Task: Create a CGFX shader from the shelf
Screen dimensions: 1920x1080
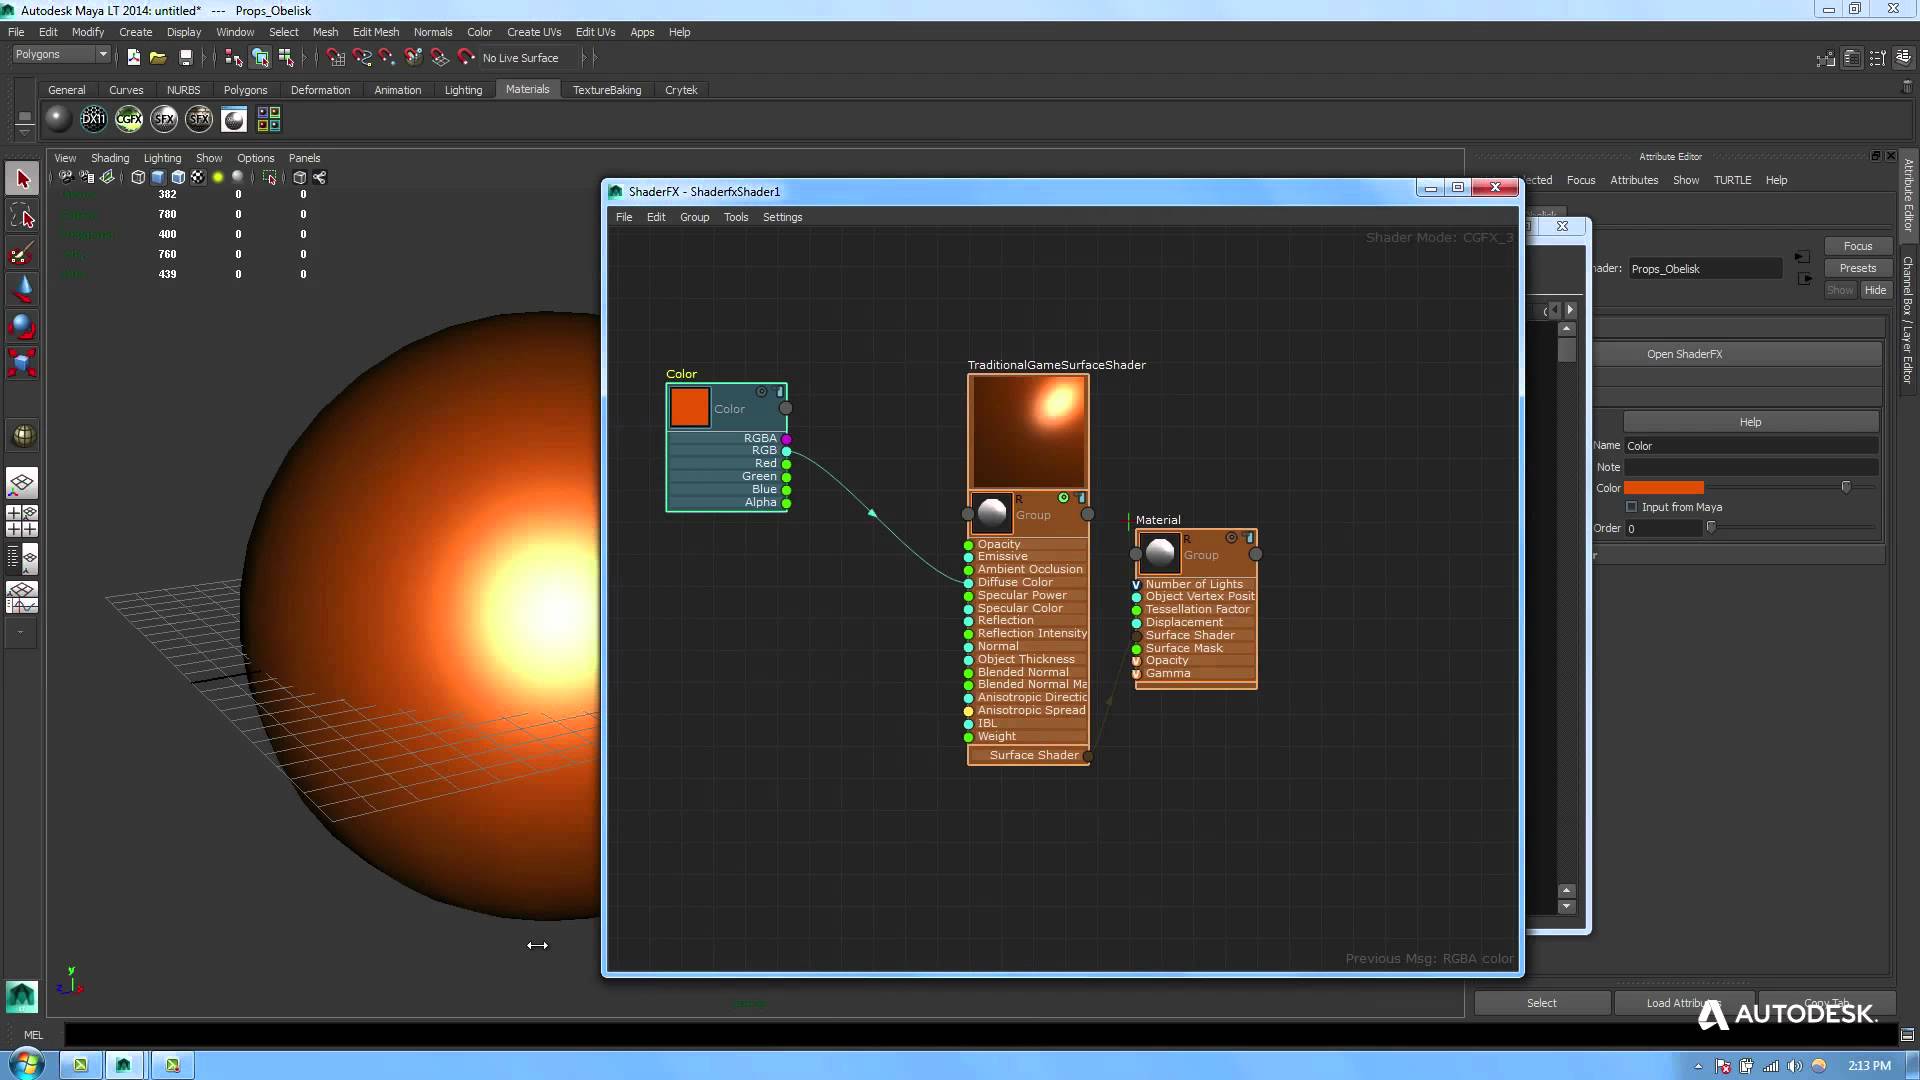Action: [x=129, y=118]
